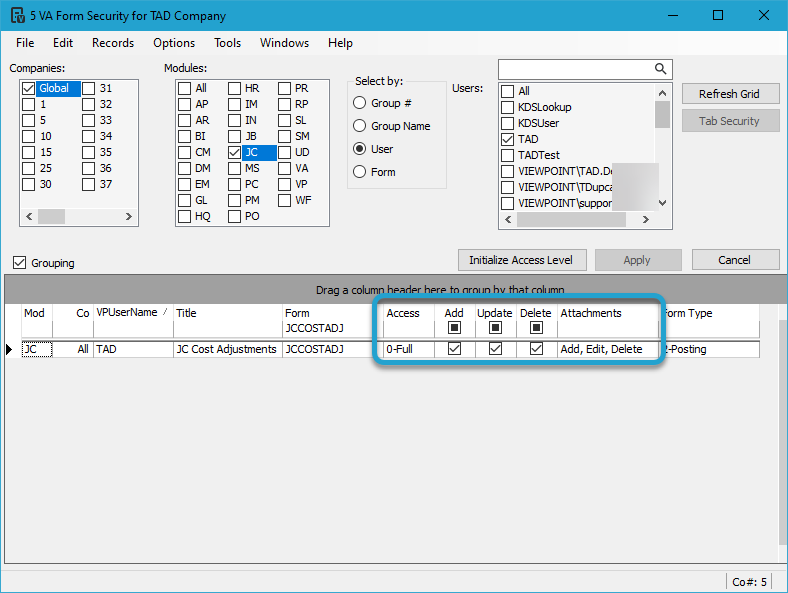Click the Users list scroll up arrow
The image size is (788, 593).
click(662, 93)
